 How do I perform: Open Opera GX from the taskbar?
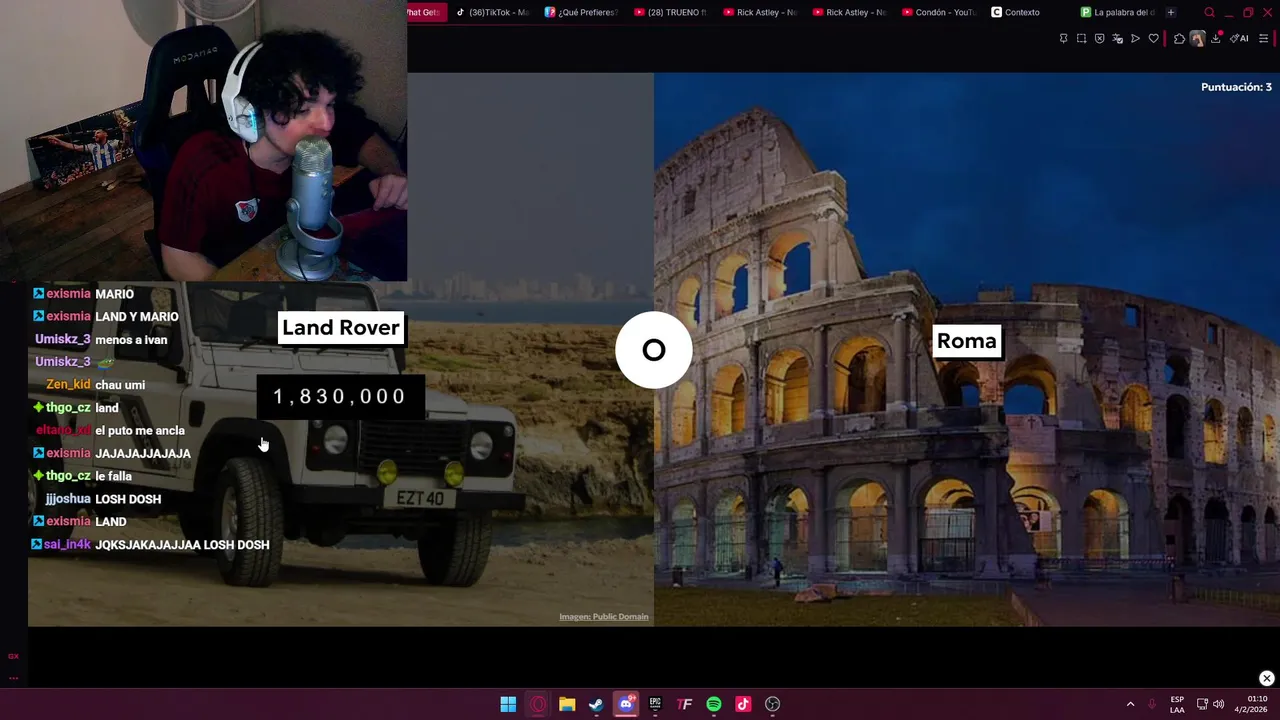(x=538, y=704)
